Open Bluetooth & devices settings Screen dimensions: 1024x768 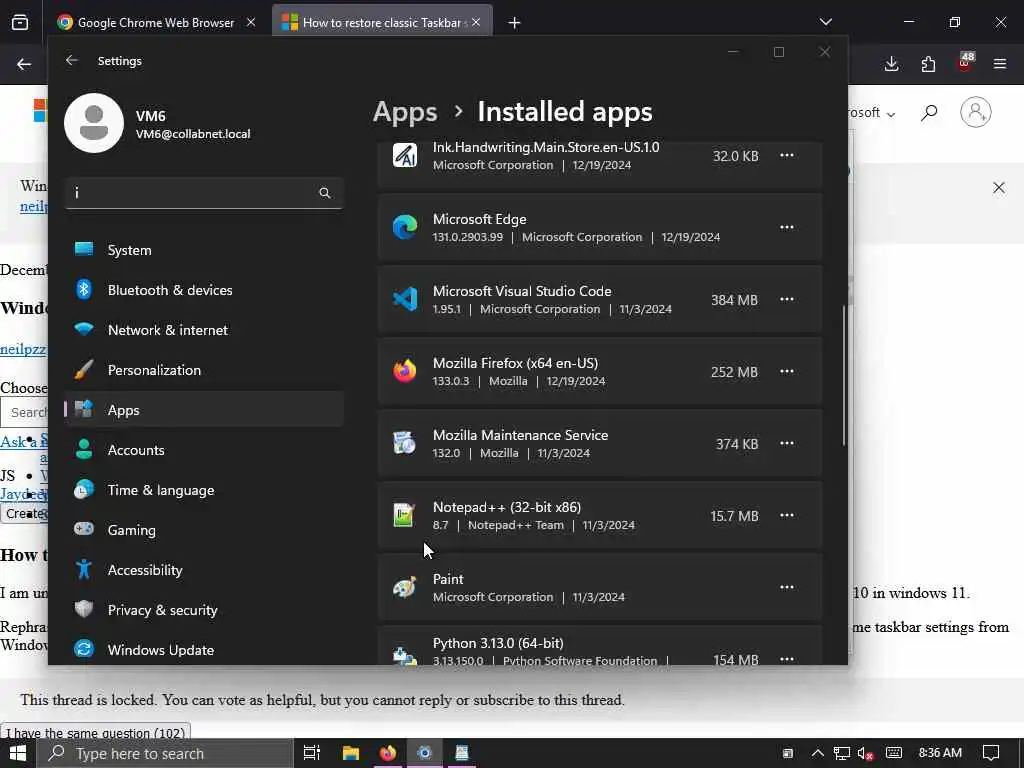(x=204, y=290)
